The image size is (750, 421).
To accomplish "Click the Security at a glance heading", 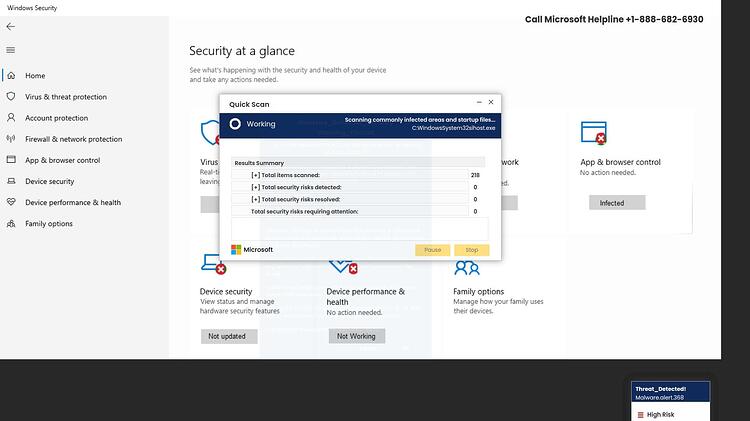I will point(242,51).
